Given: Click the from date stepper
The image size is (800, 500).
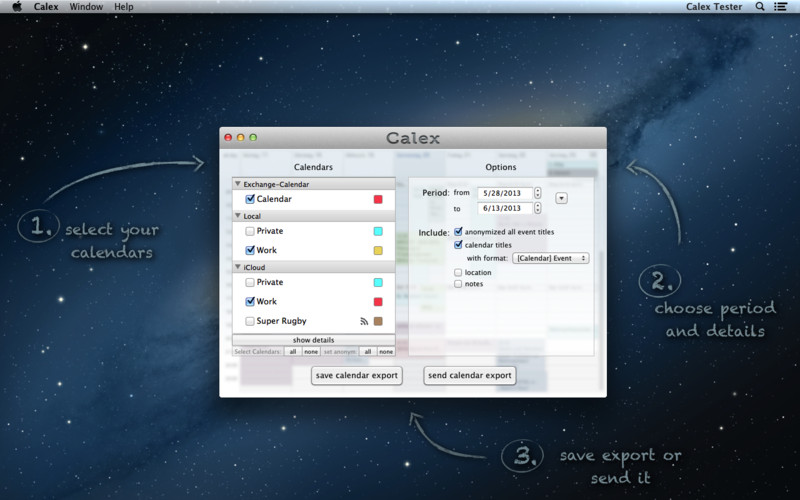Looking at the screenshot, I should tap(537, 193).
